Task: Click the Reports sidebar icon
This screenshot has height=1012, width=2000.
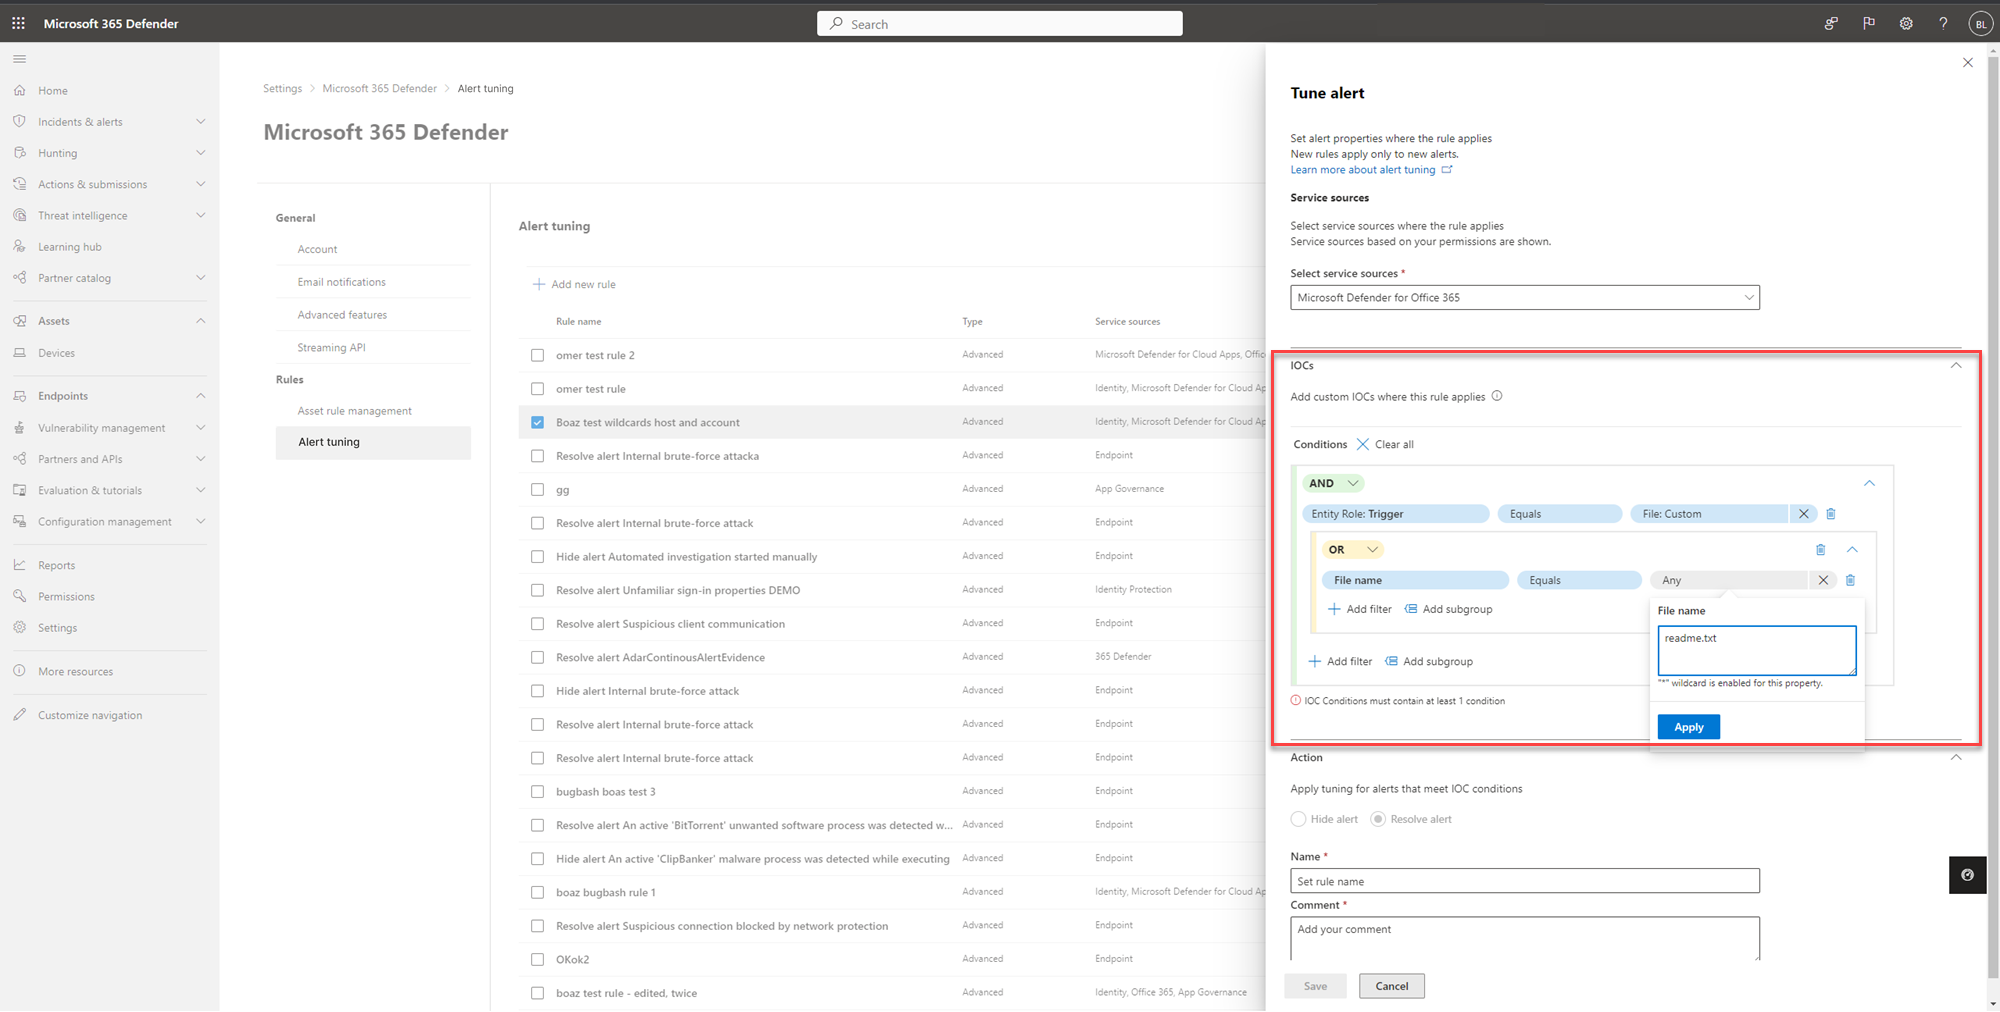Action: click(20, 564)
